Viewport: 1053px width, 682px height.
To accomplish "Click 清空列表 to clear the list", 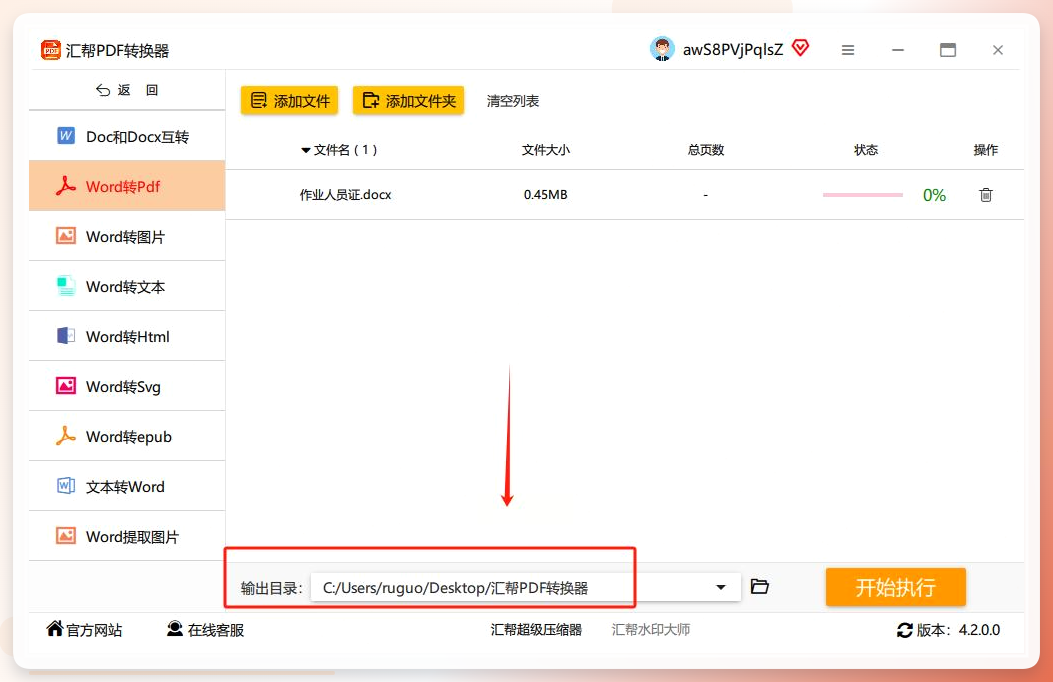I will pyautogui.click(x=513, y=101).
